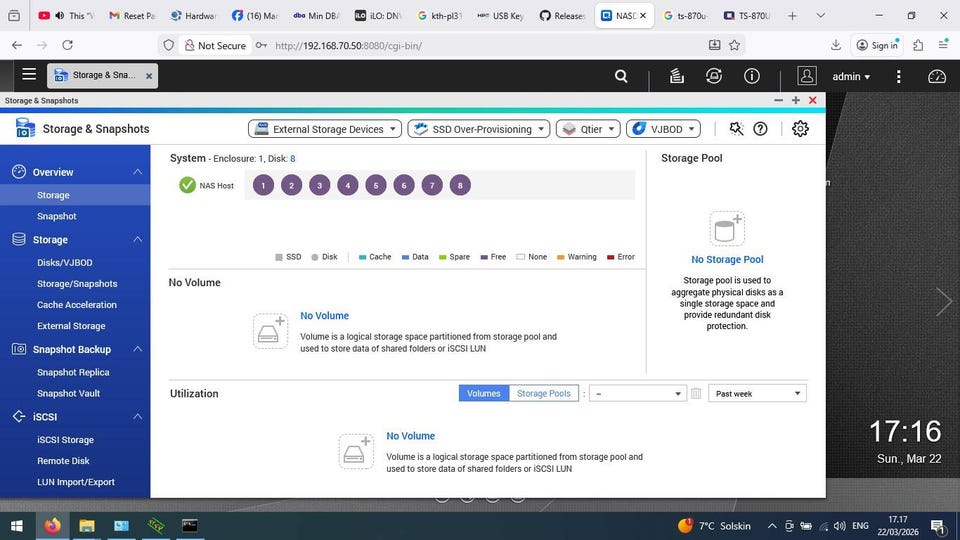Open File Explorer from taskbar
Image resolution: width=960 pixels, height=540 pixels.
(87, 526)
